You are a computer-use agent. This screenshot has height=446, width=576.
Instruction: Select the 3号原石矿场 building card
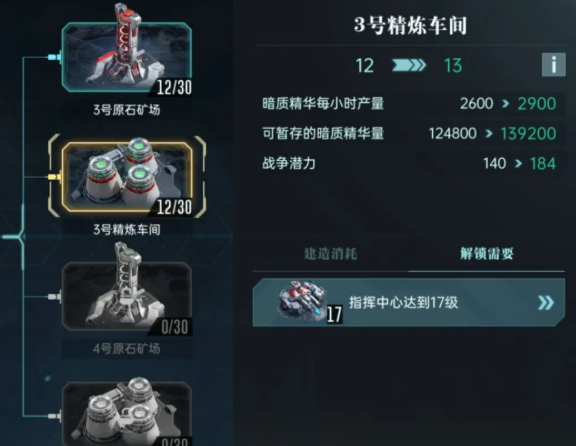click(x=127, y=57)
